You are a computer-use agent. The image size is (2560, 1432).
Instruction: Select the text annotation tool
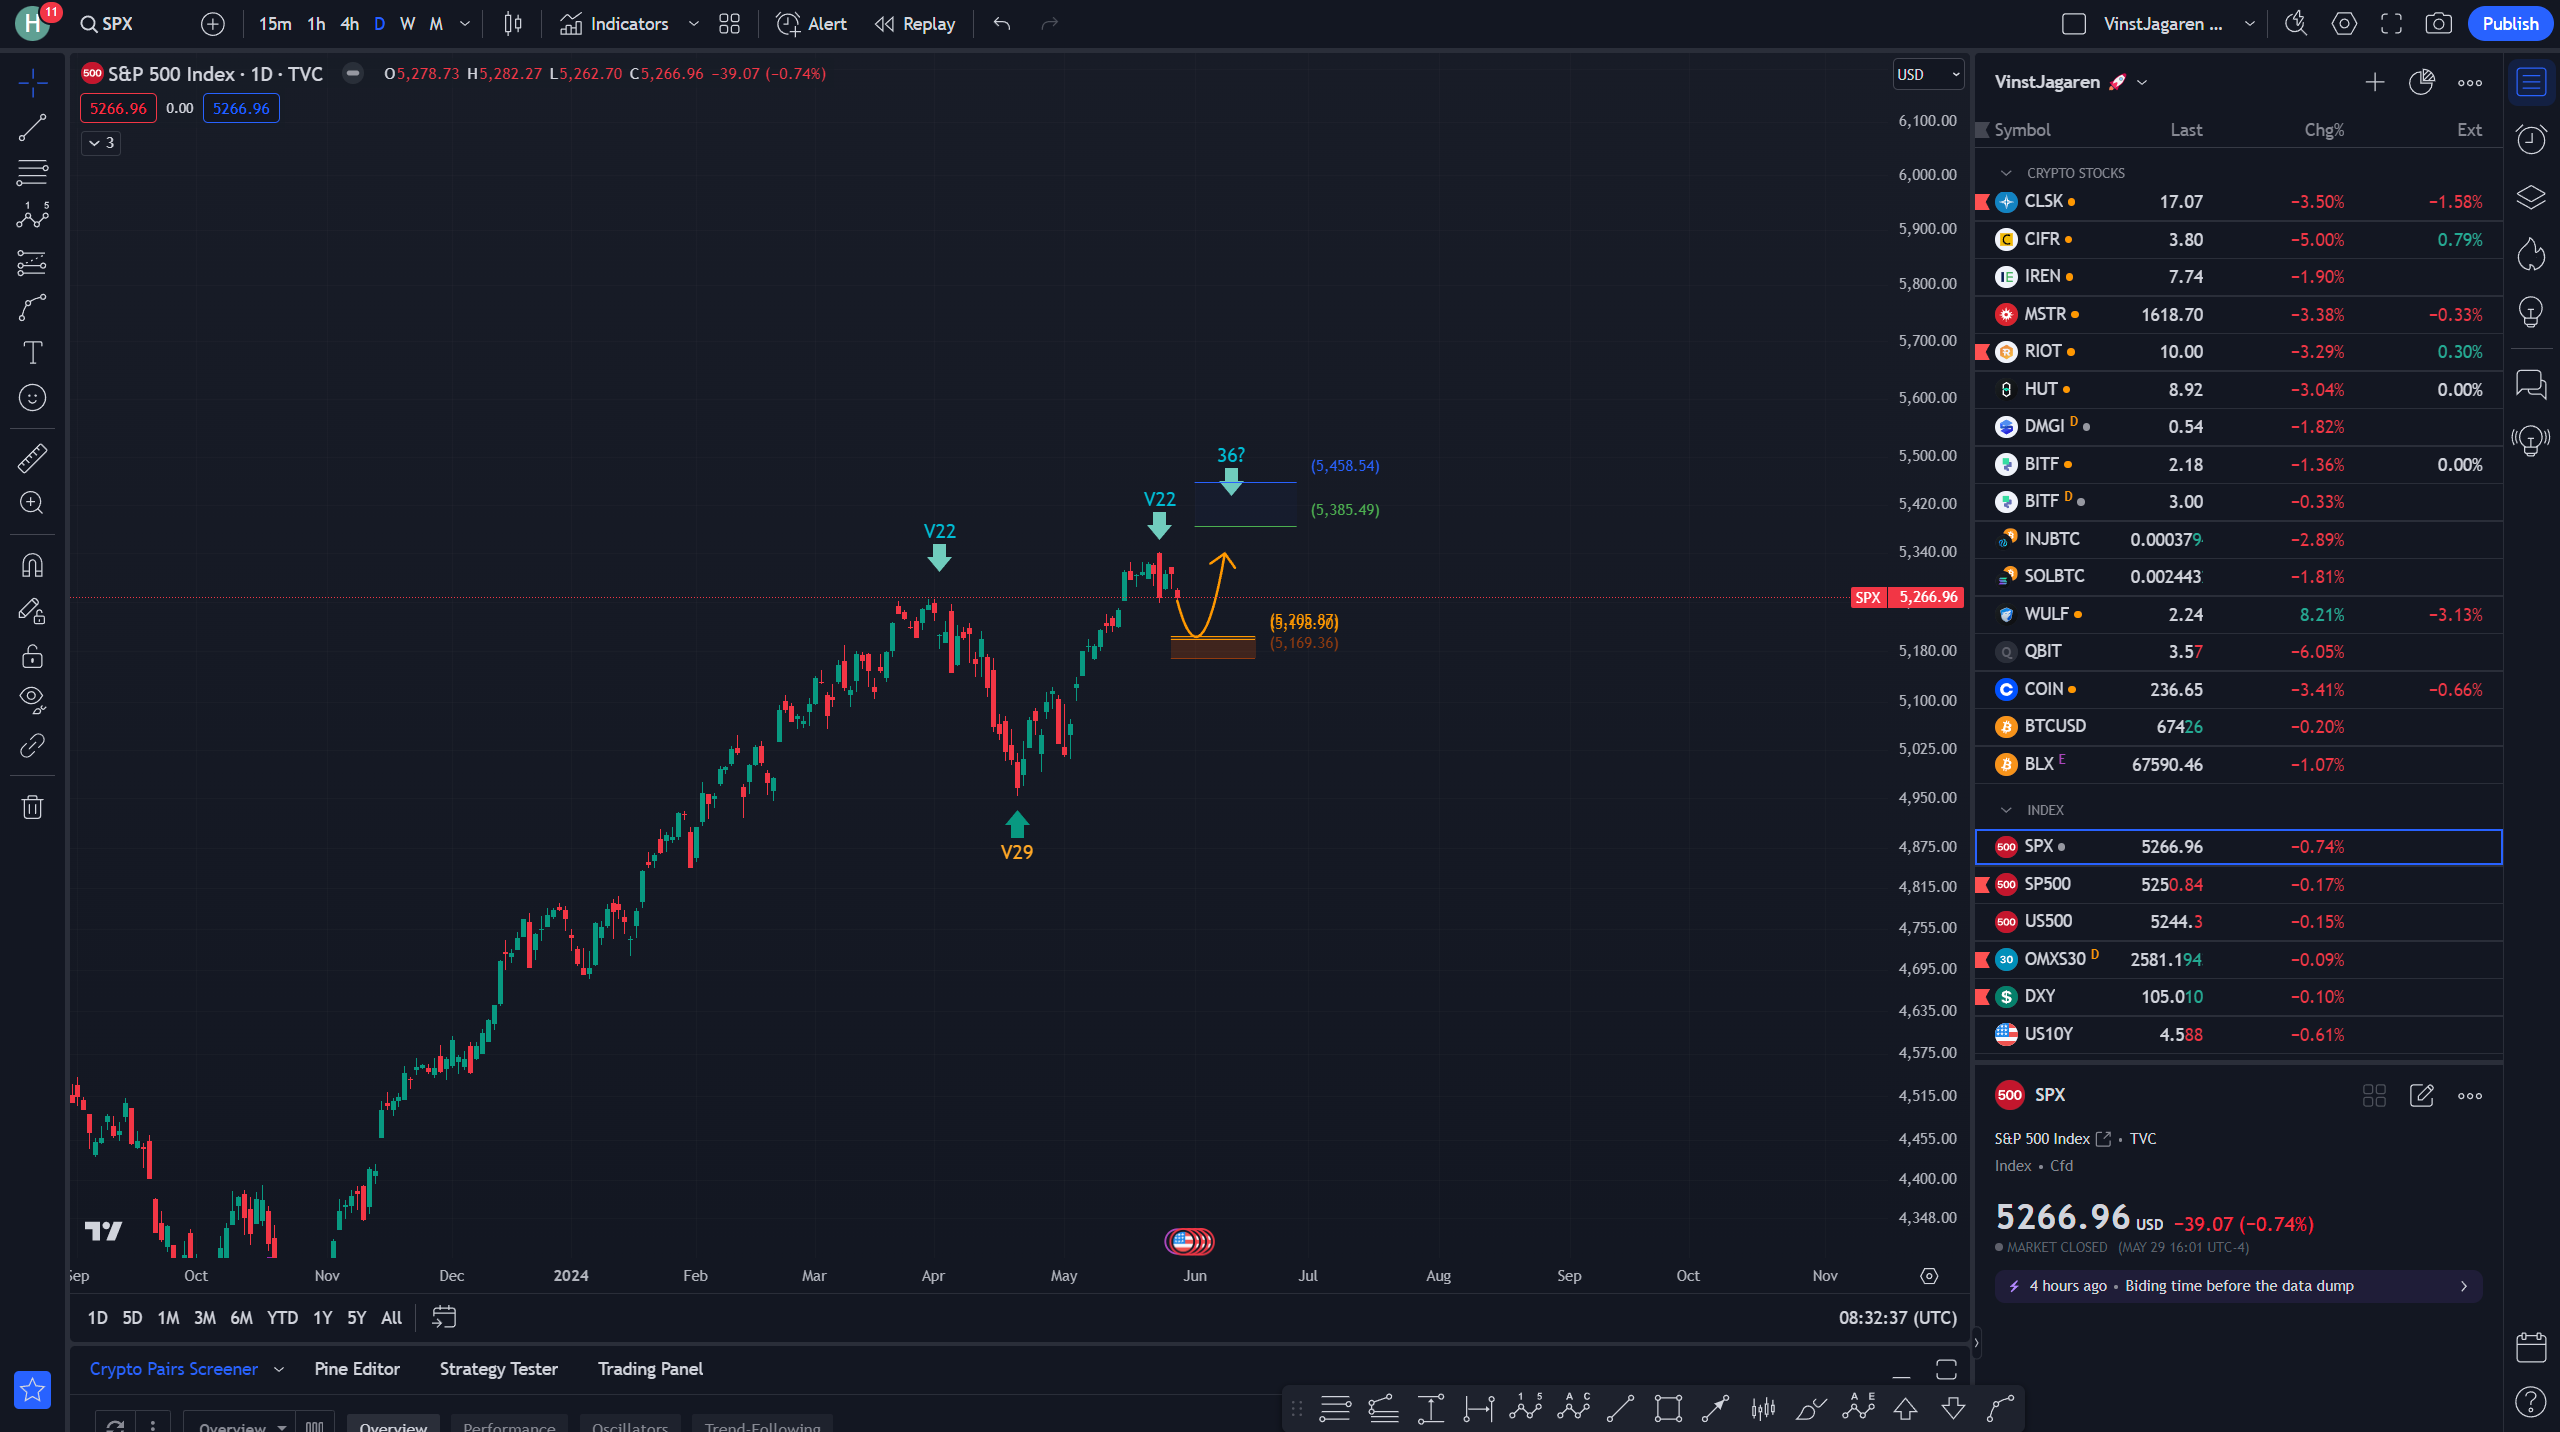point(32,352)
